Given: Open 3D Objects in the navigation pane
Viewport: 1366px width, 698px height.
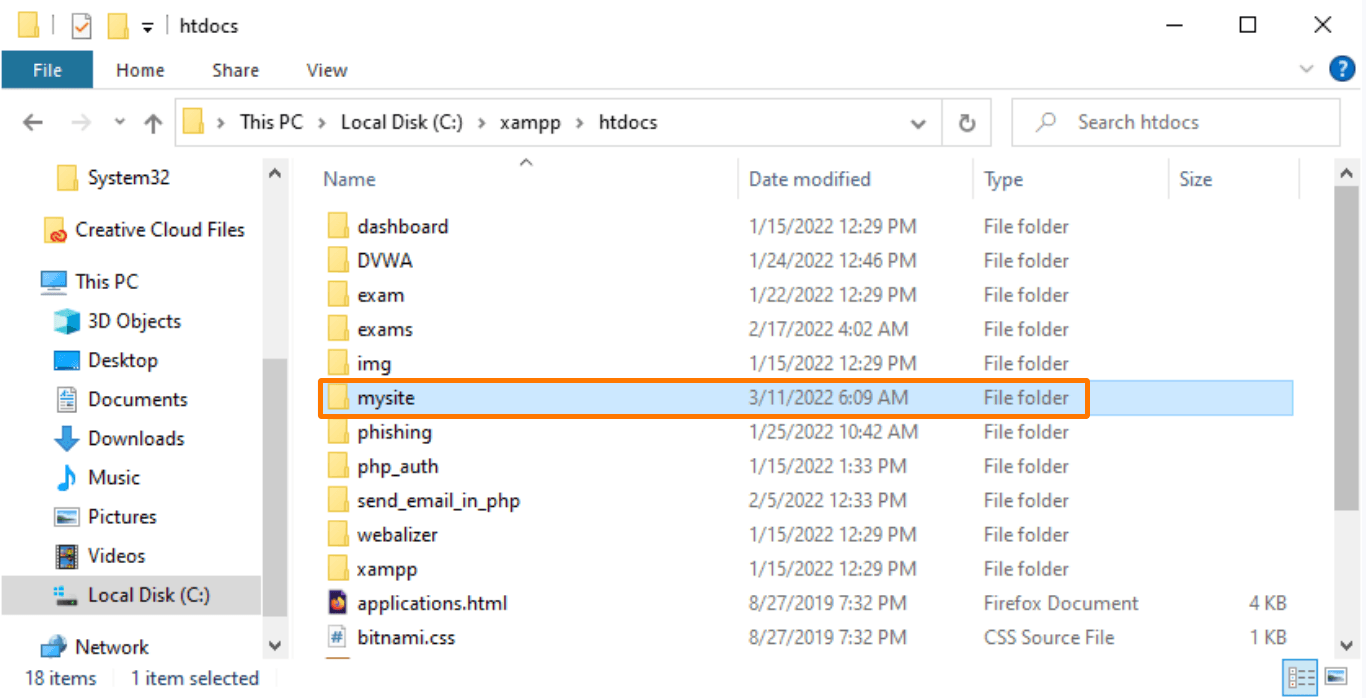Looking at the screenshot, I should point(134,321).
